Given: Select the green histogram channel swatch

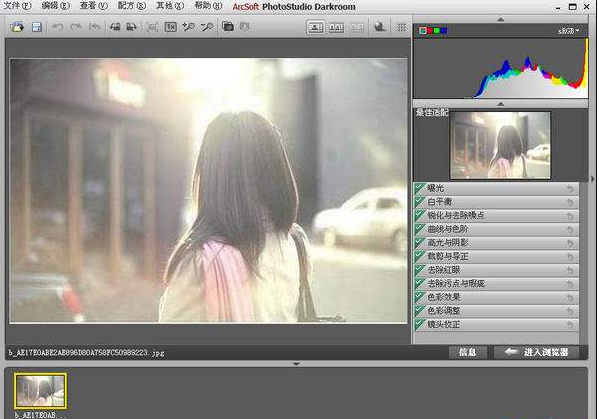Looking at the screenshot, I should pyautogui.click(x=437, y=31).
